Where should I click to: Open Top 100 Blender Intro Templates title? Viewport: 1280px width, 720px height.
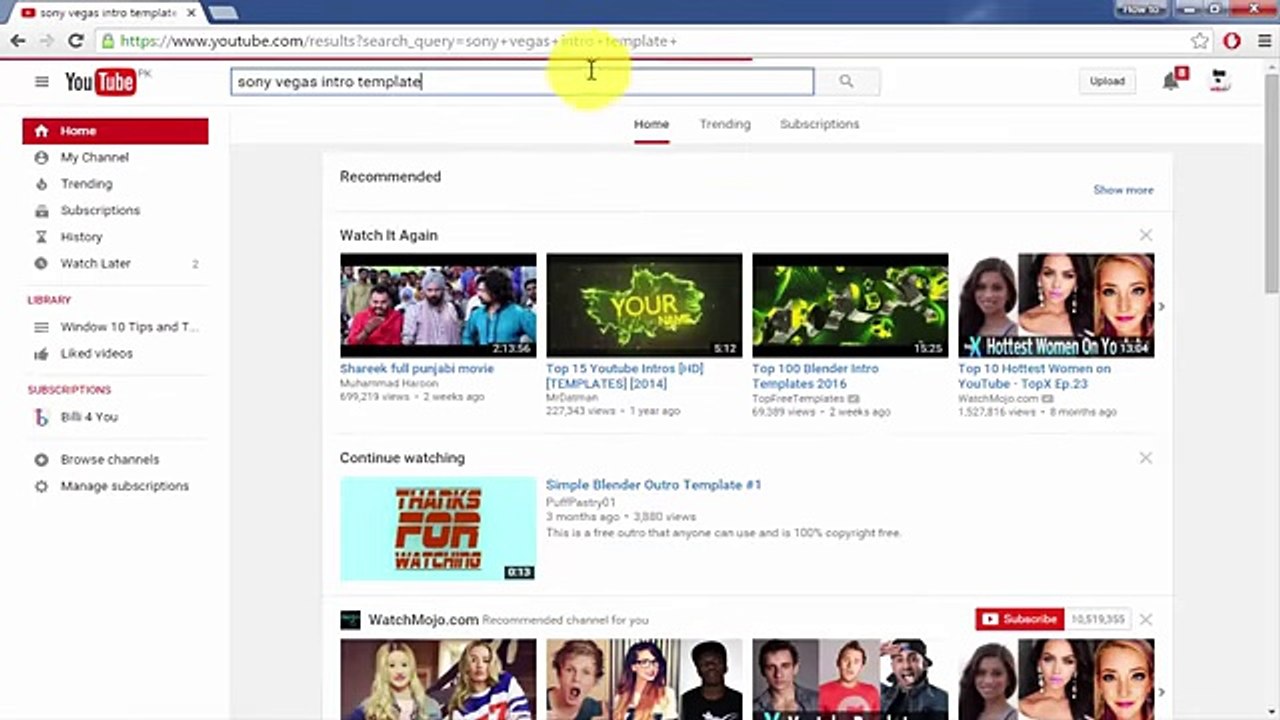coord(815,376)
